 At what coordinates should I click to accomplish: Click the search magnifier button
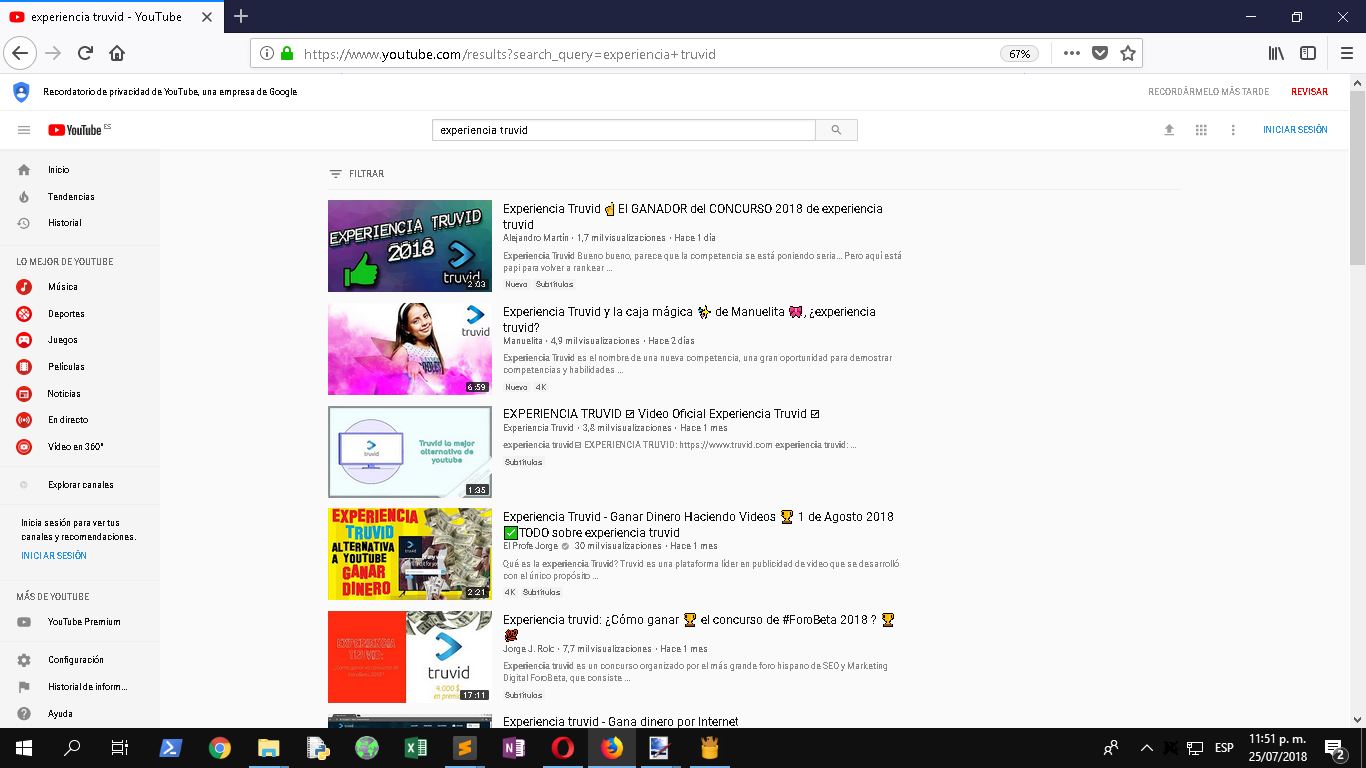point(836,130)
